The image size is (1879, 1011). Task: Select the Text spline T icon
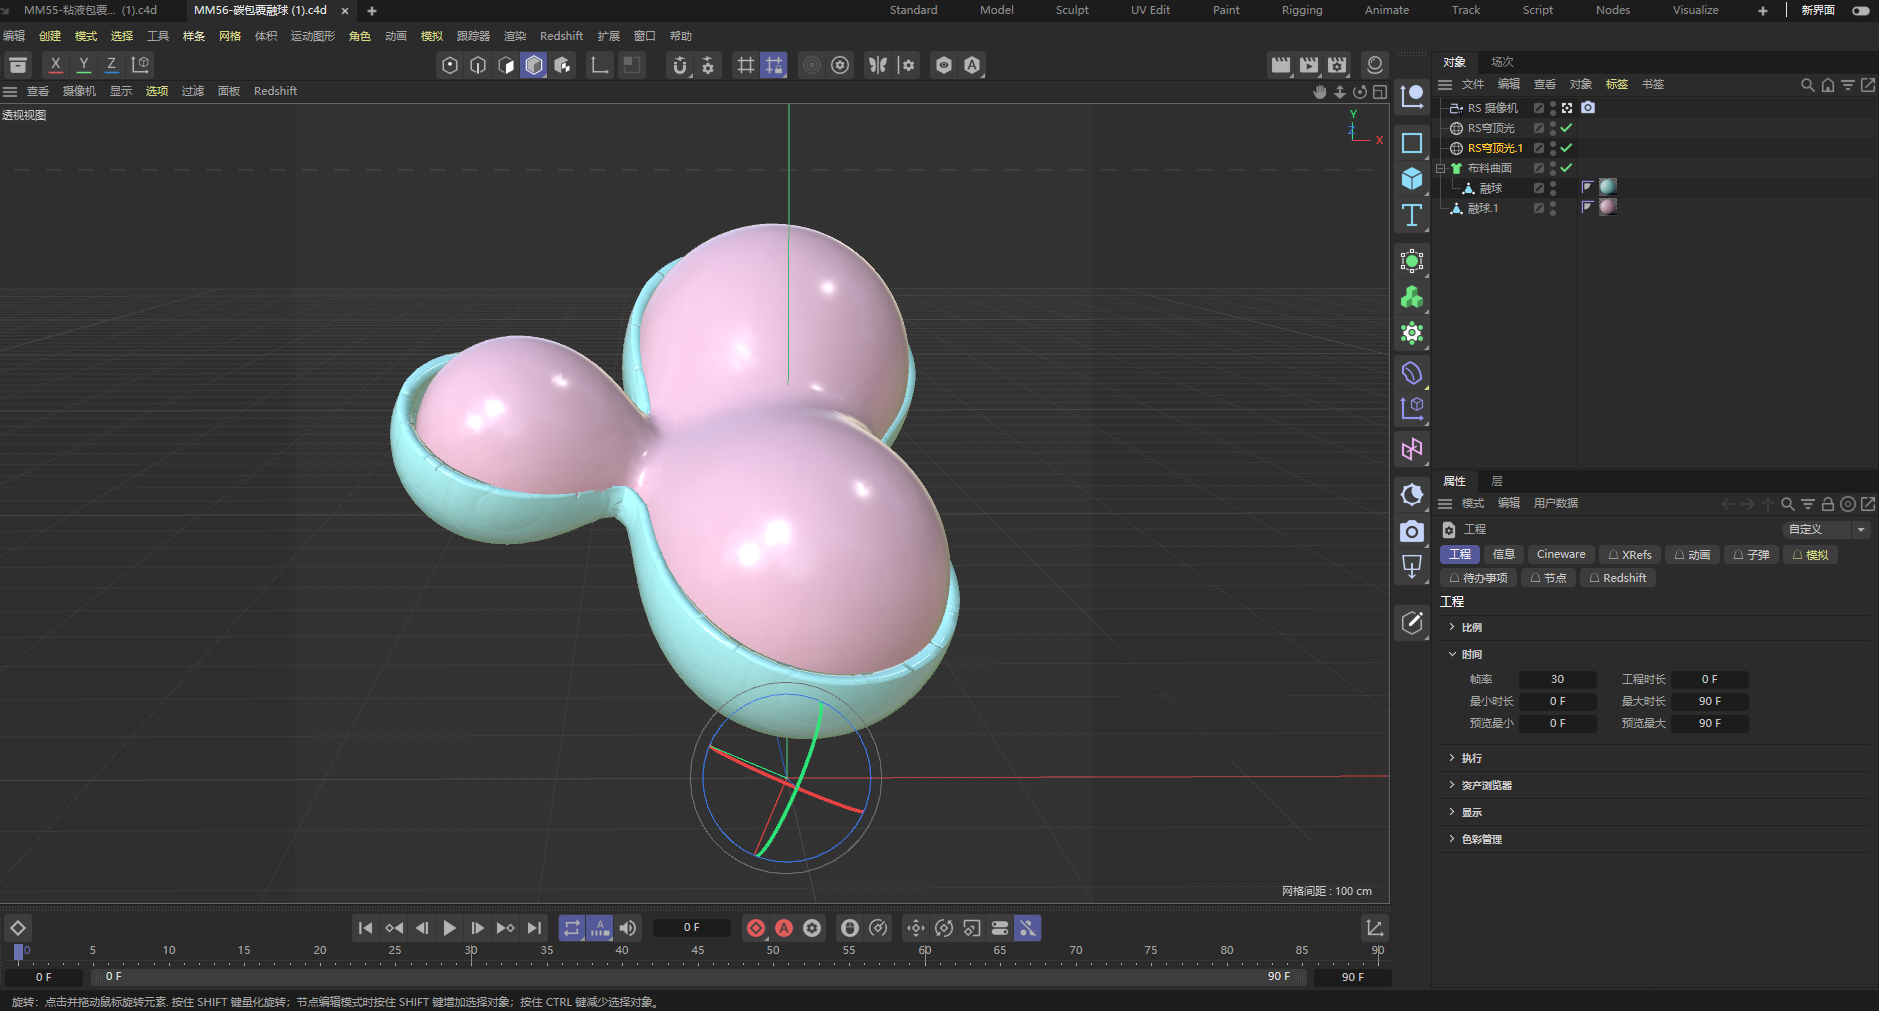(x=1412, y=215)
